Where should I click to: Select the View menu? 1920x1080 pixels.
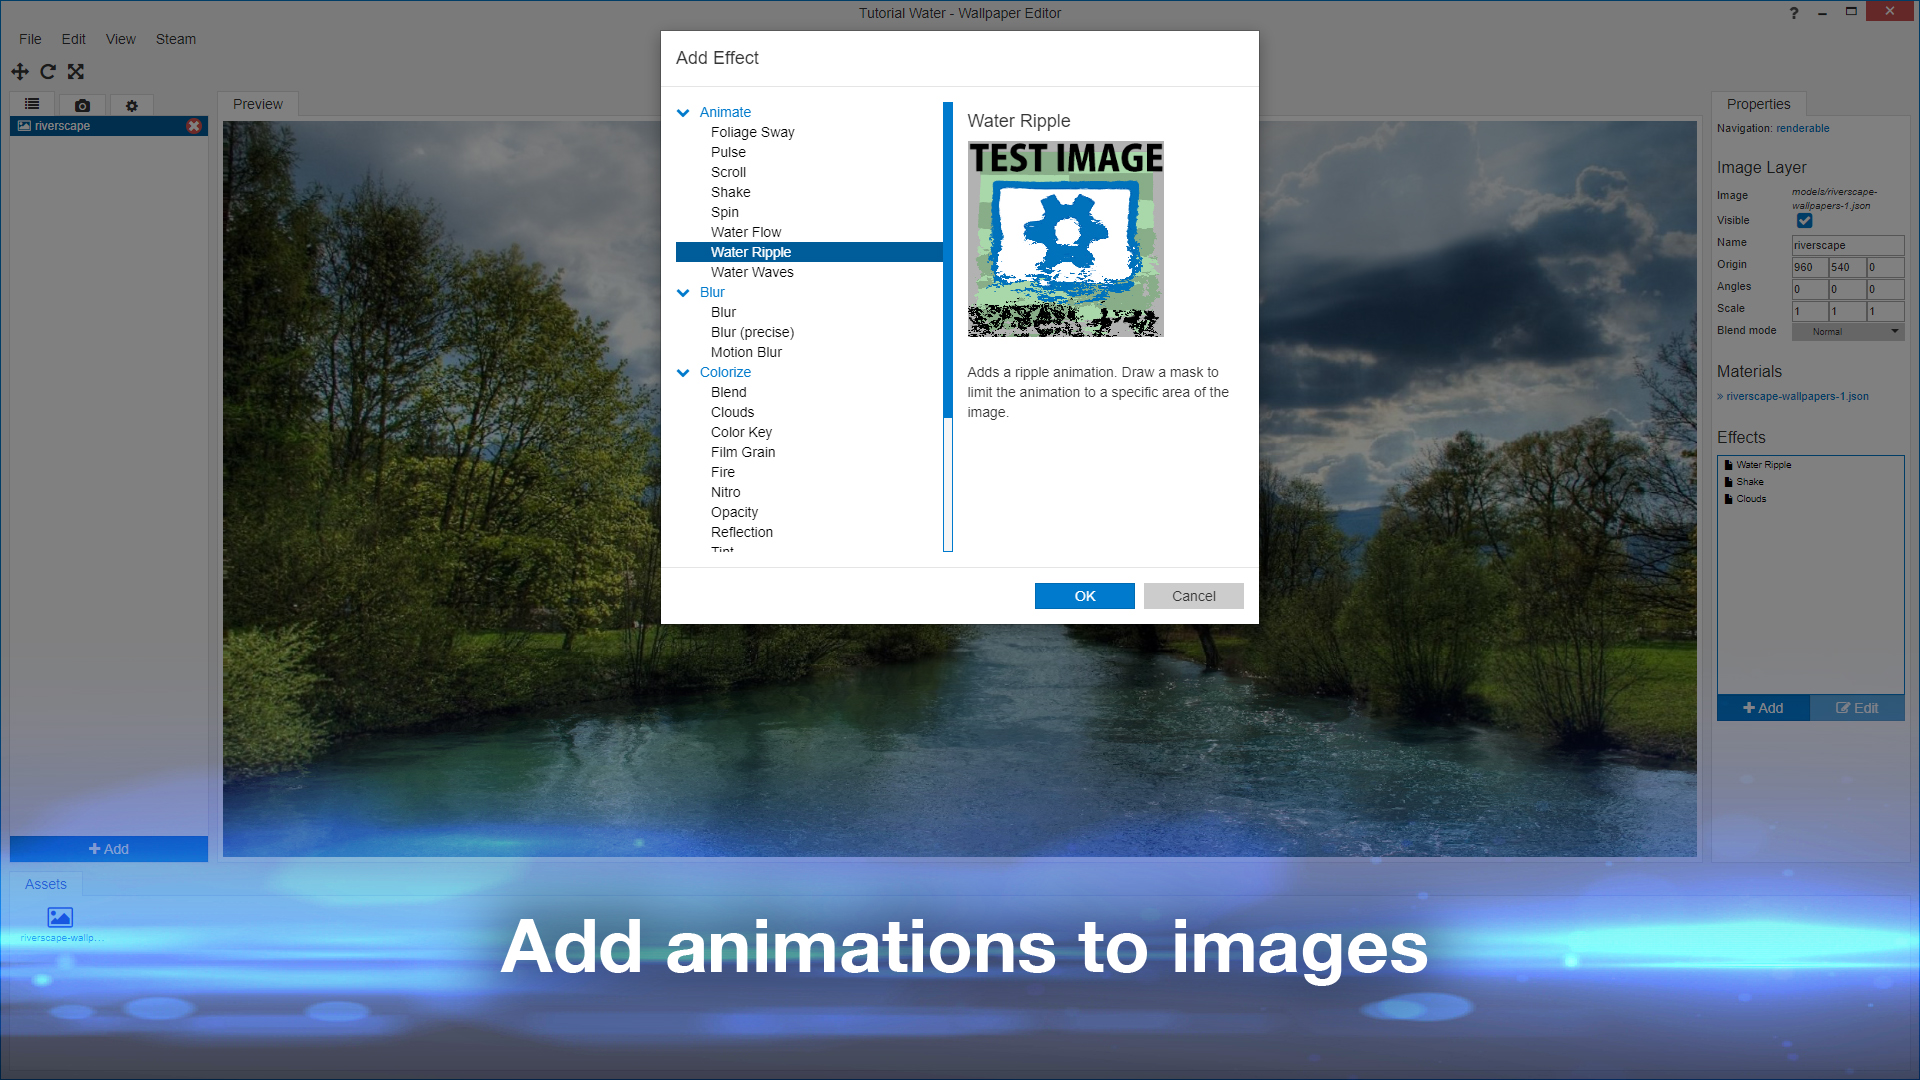tap(120, 38)
